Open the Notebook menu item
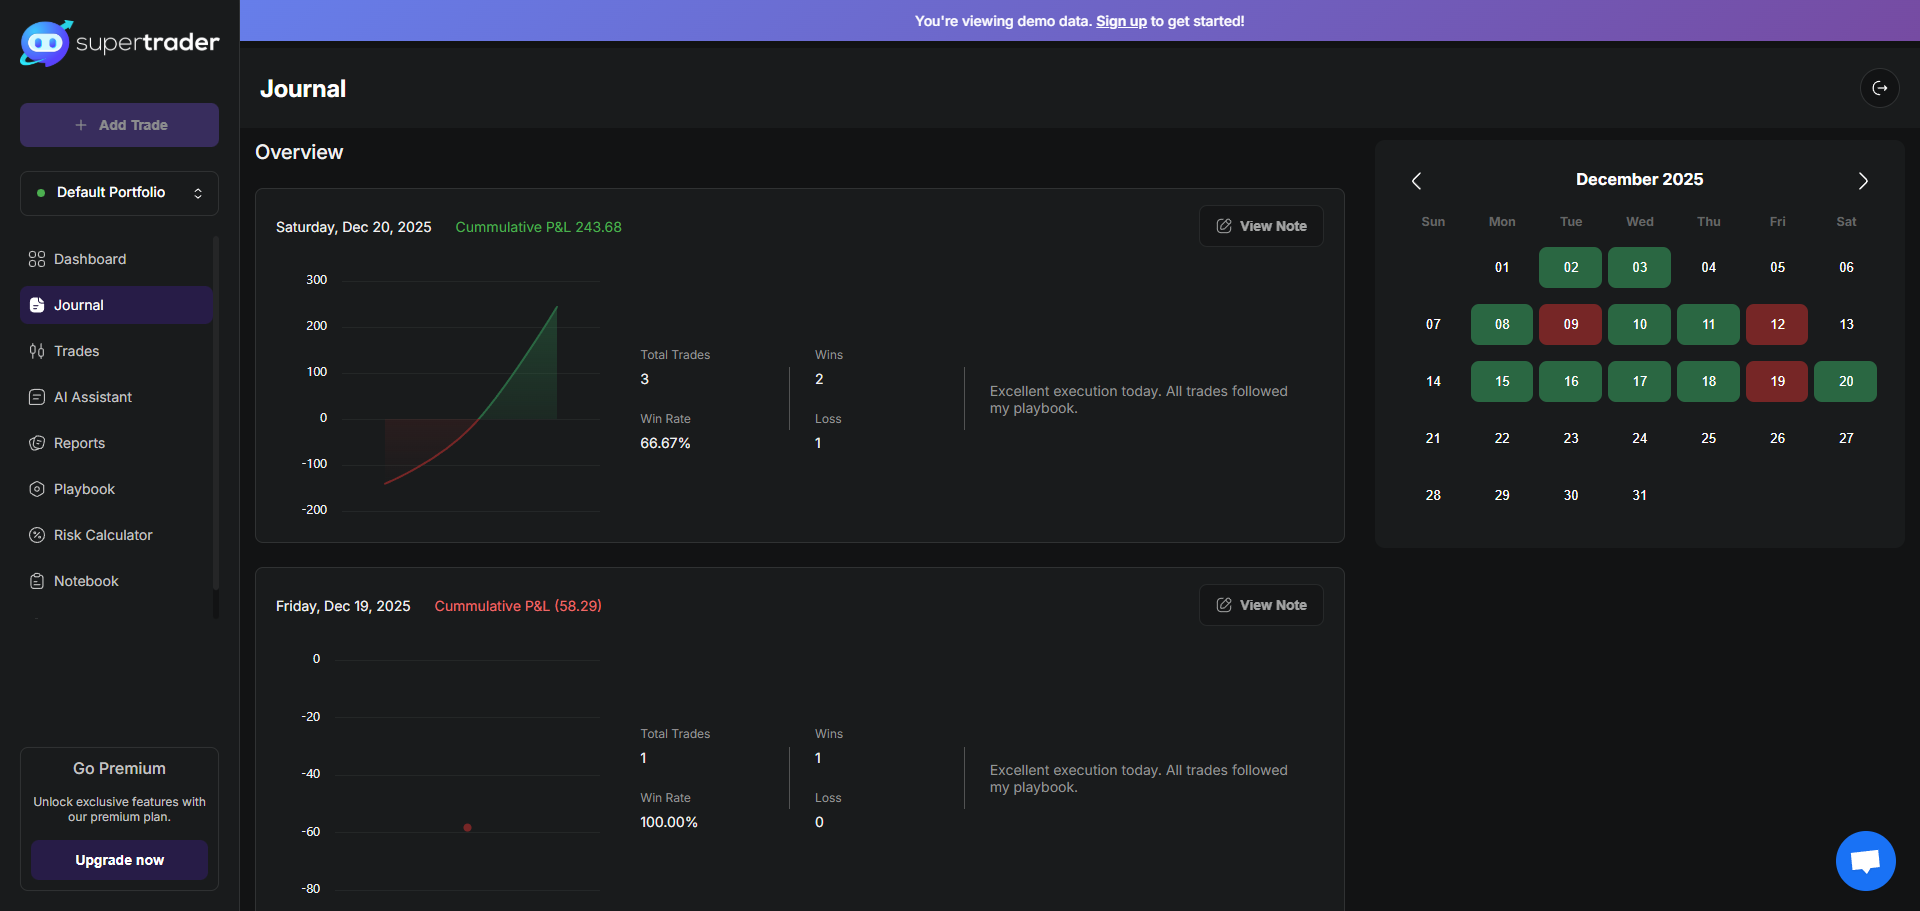The width and height of the screenshot is (1920, 911). pyautogui.click(x=86, y=581)
